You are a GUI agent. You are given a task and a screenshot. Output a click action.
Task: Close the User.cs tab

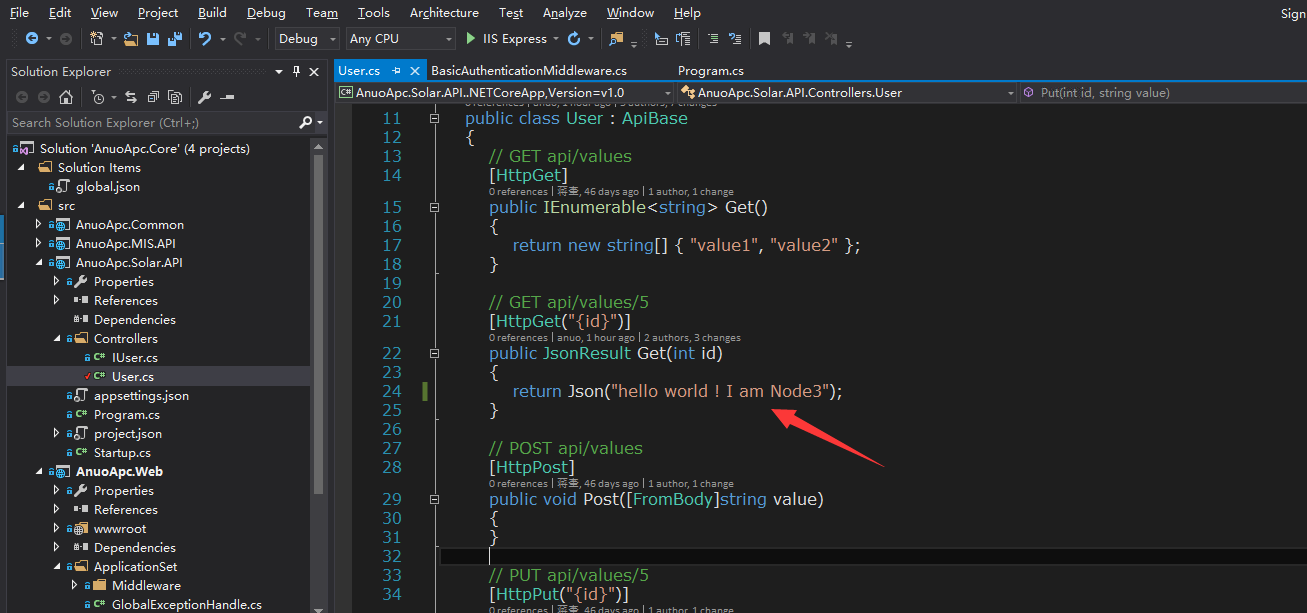pos(415,71)
